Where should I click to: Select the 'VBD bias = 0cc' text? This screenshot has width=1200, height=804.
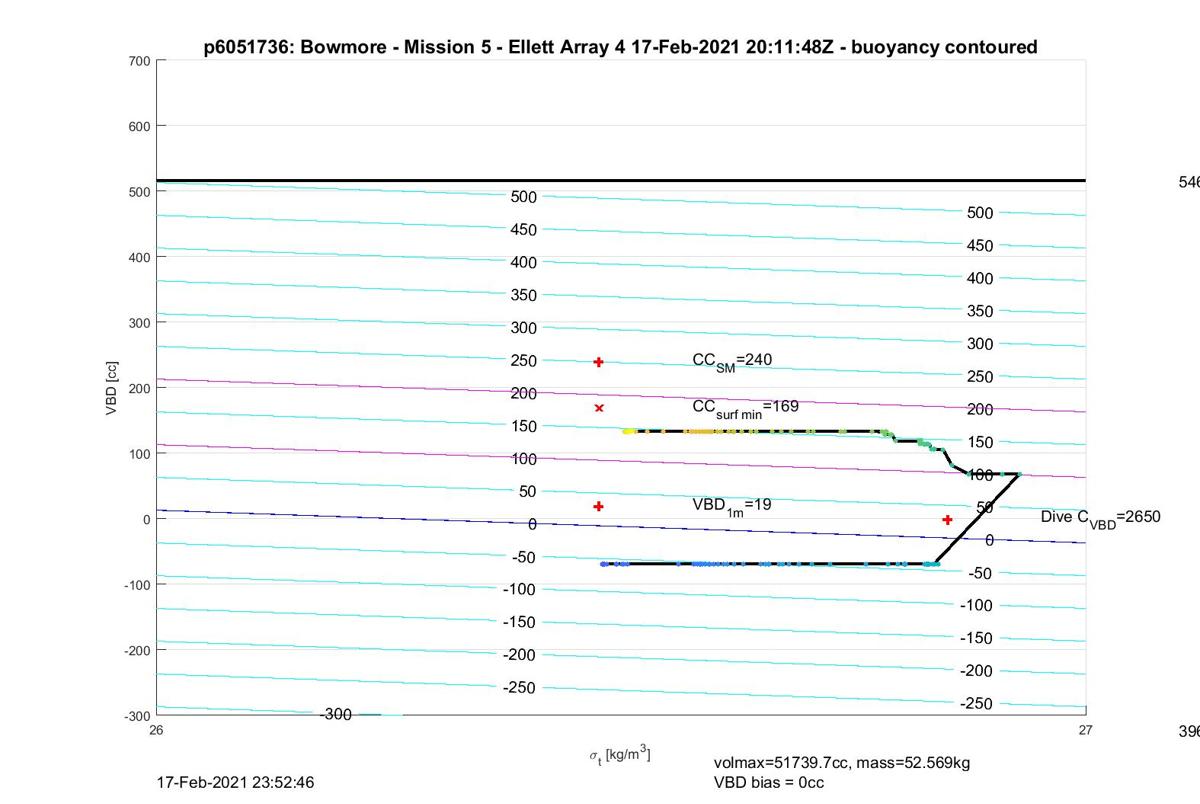pos(769,783)
